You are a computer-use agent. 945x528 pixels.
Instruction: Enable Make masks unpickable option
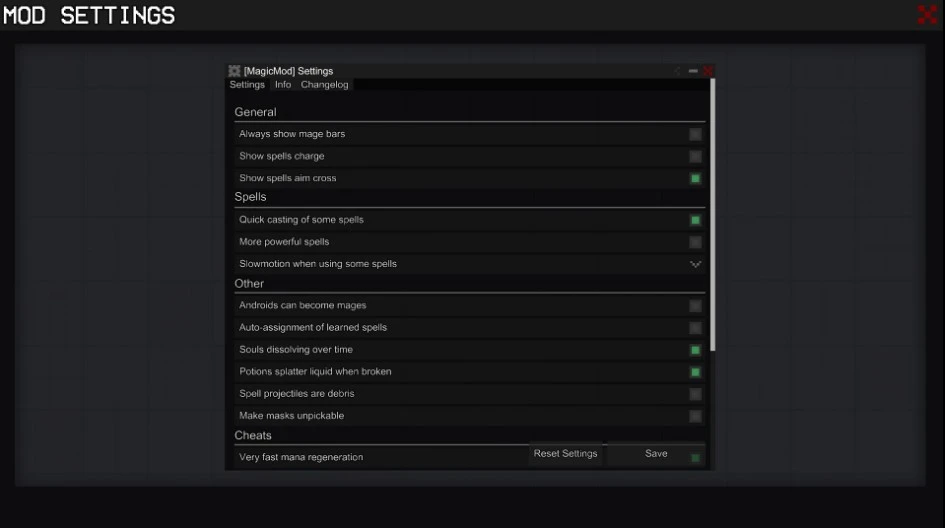pos(695,416)
